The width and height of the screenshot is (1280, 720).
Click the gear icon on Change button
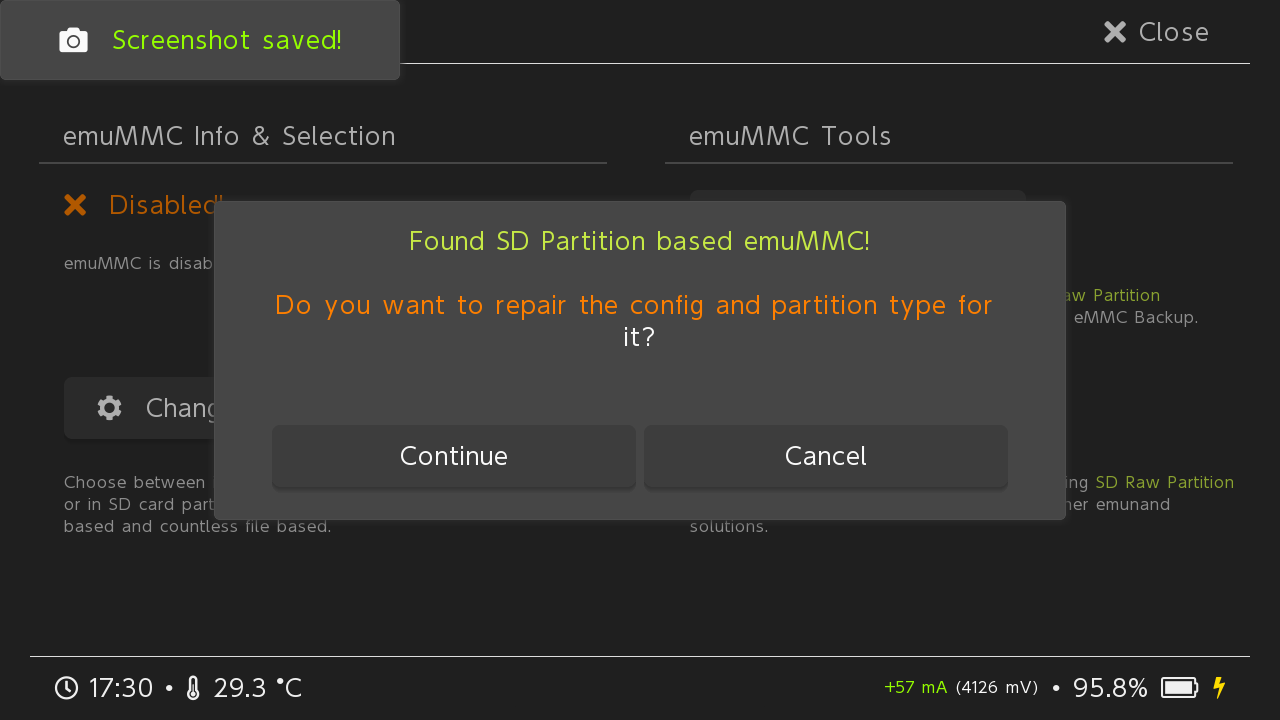(109, 408)
